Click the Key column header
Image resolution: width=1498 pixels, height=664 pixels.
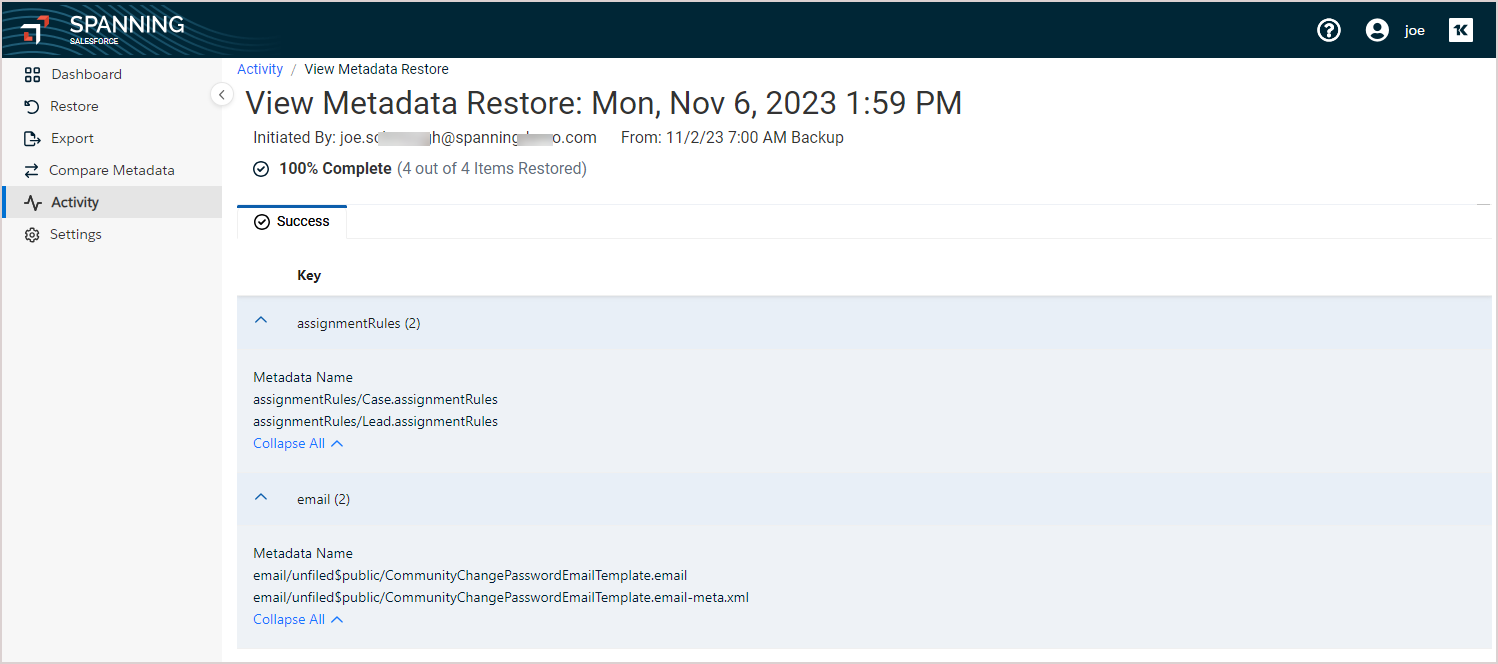coord(309,275)
